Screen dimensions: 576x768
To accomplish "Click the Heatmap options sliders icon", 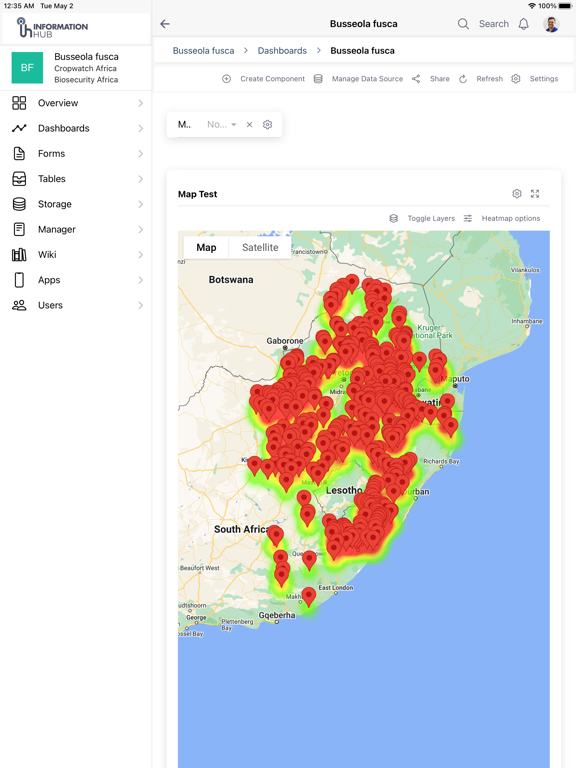I will click(x=468, y=218).
